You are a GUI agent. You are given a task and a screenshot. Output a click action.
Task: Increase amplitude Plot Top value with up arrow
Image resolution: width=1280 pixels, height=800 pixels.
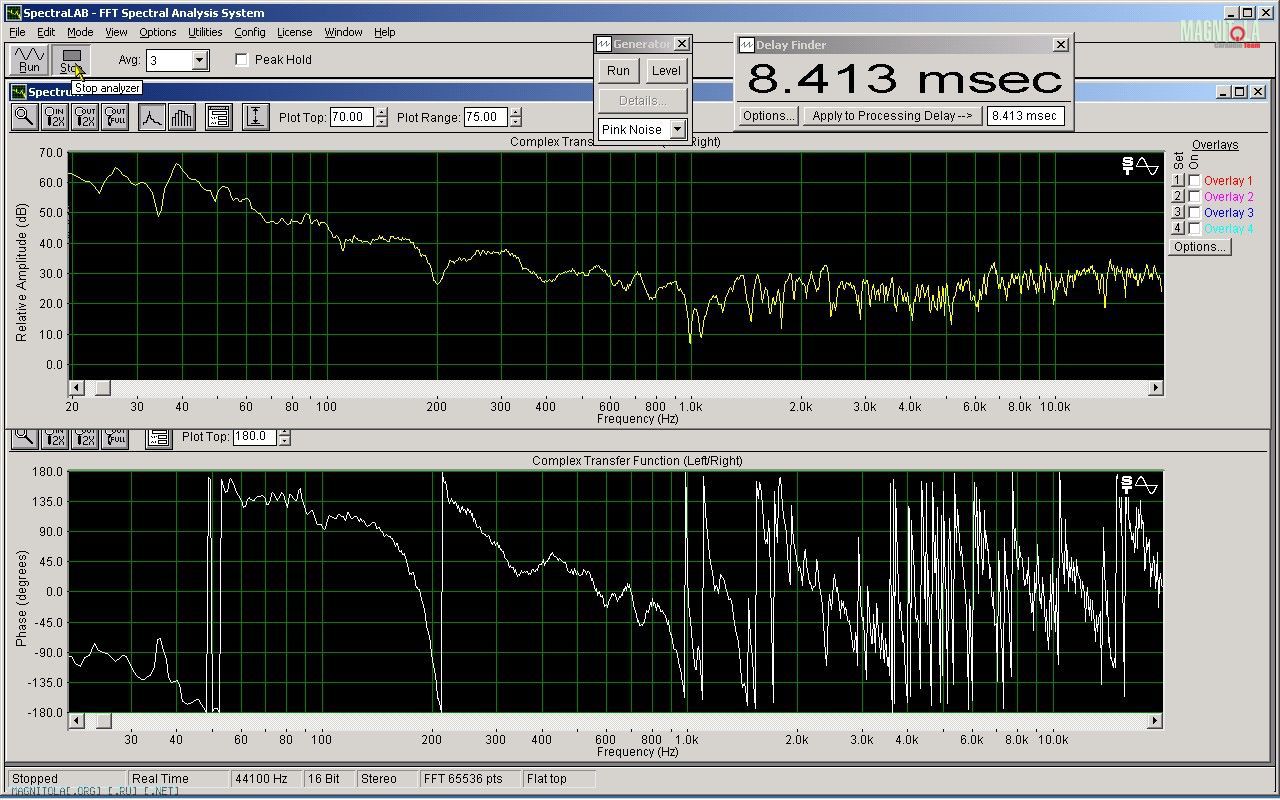click(381, 112)
